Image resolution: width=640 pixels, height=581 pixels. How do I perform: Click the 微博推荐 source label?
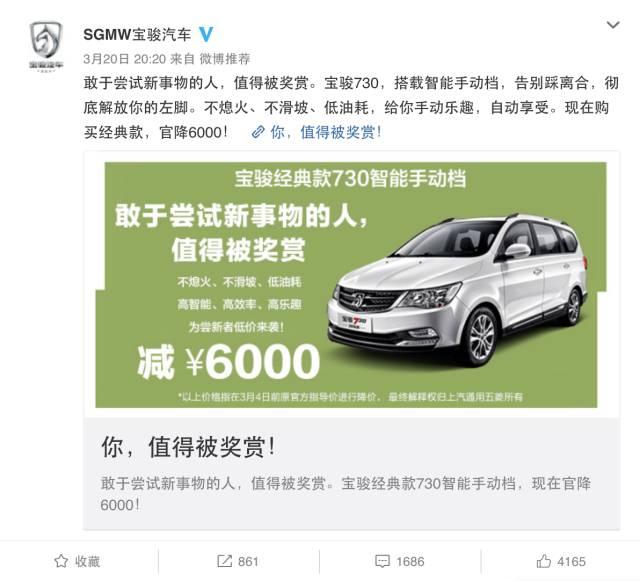coord(225,59)
